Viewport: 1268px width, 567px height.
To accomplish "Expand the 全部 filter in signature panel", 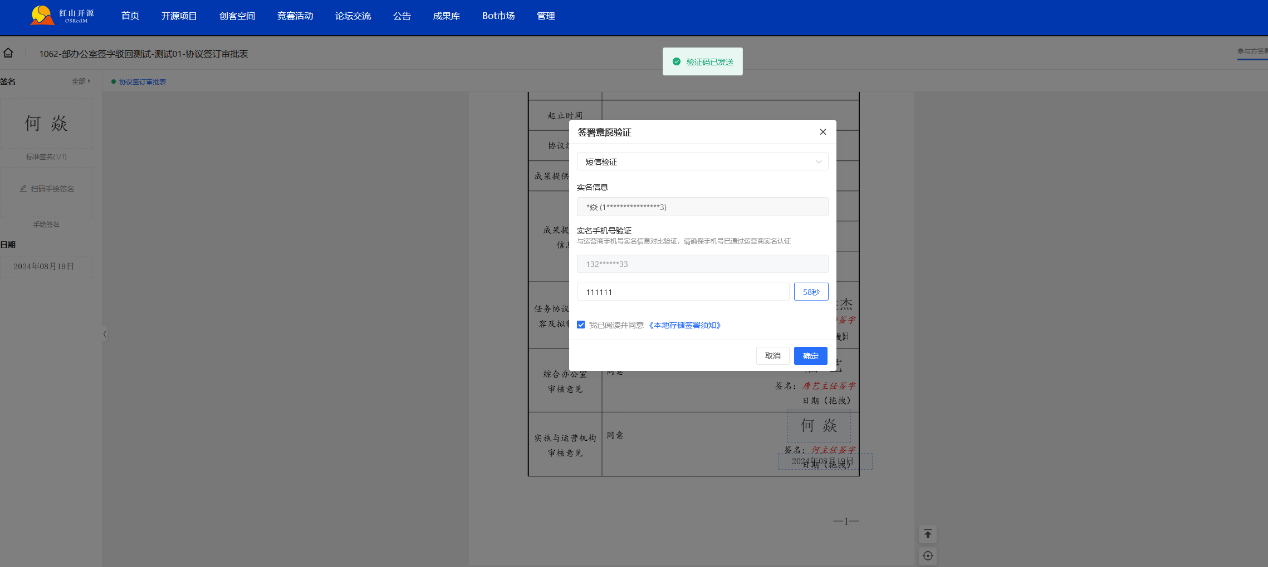I will [x=81, y=81].
